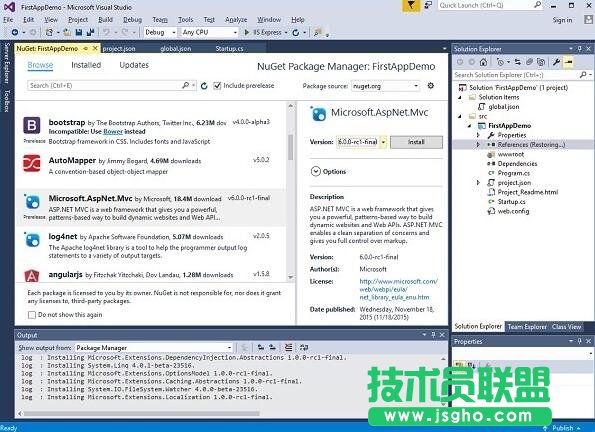Click Publish in the status bar
The image size is (595, 432).
click(x=562, y=428)
